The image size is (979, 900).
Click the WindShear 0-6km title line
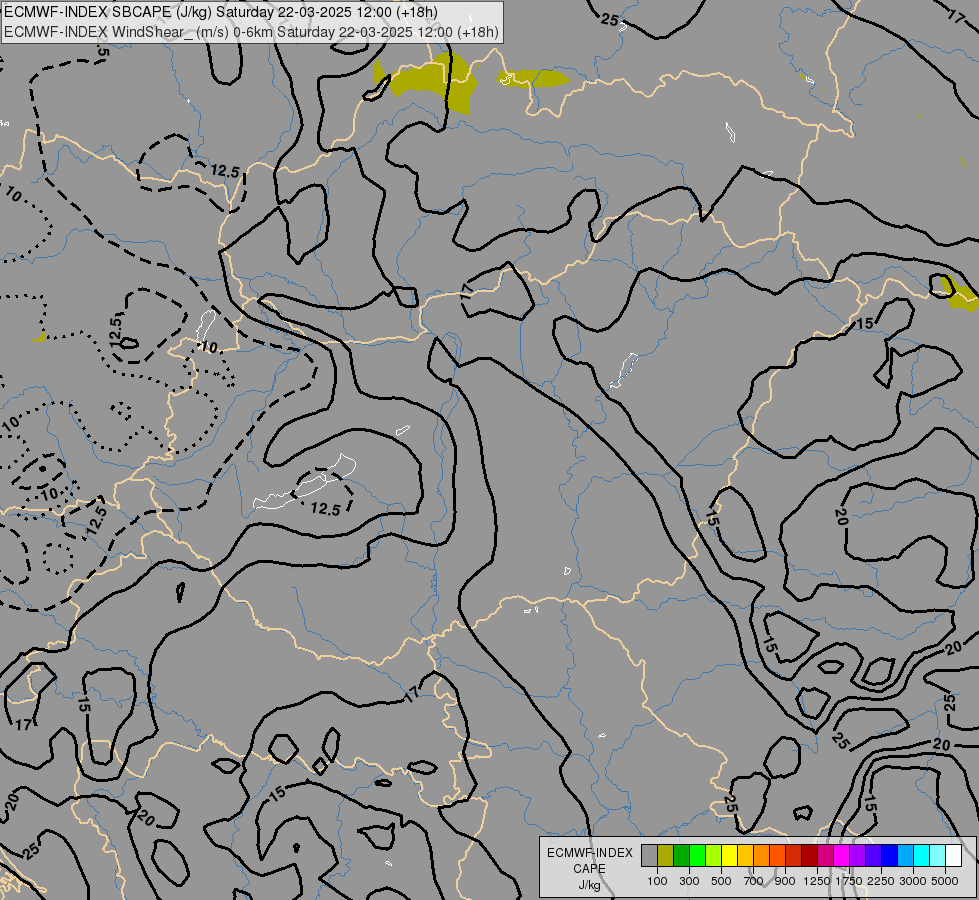(252, 32)
